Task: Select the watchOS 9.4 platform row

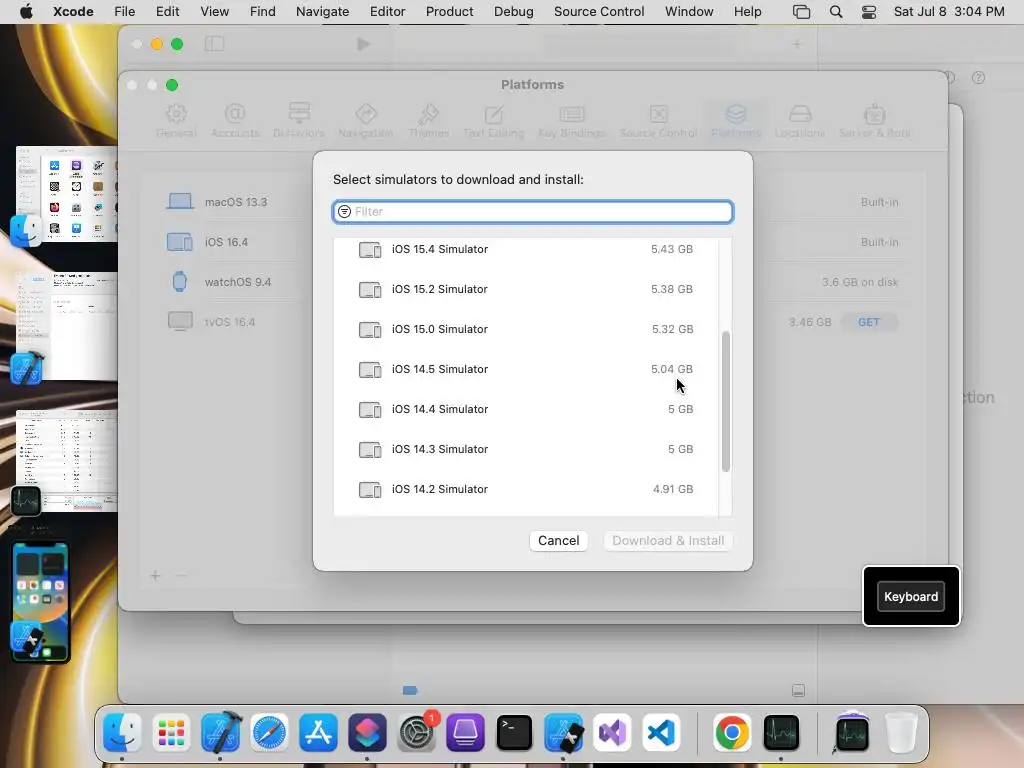Action: [x=533, y=282]
